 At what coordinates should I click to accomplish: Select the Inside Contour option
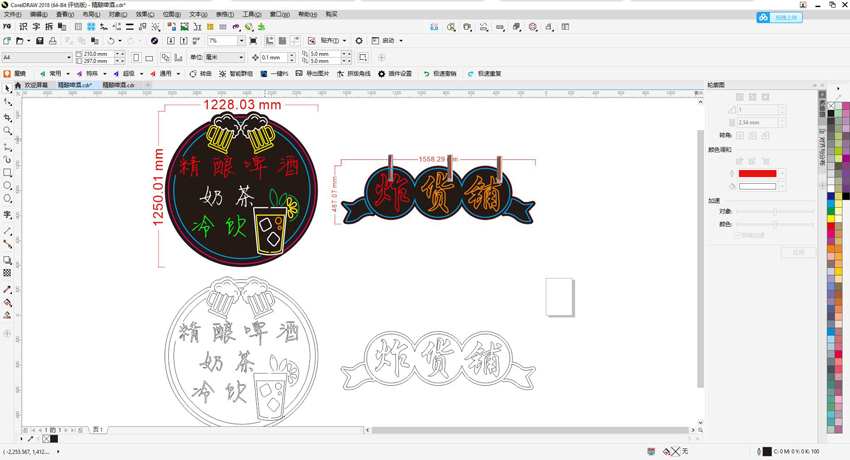tap(752, 97)
